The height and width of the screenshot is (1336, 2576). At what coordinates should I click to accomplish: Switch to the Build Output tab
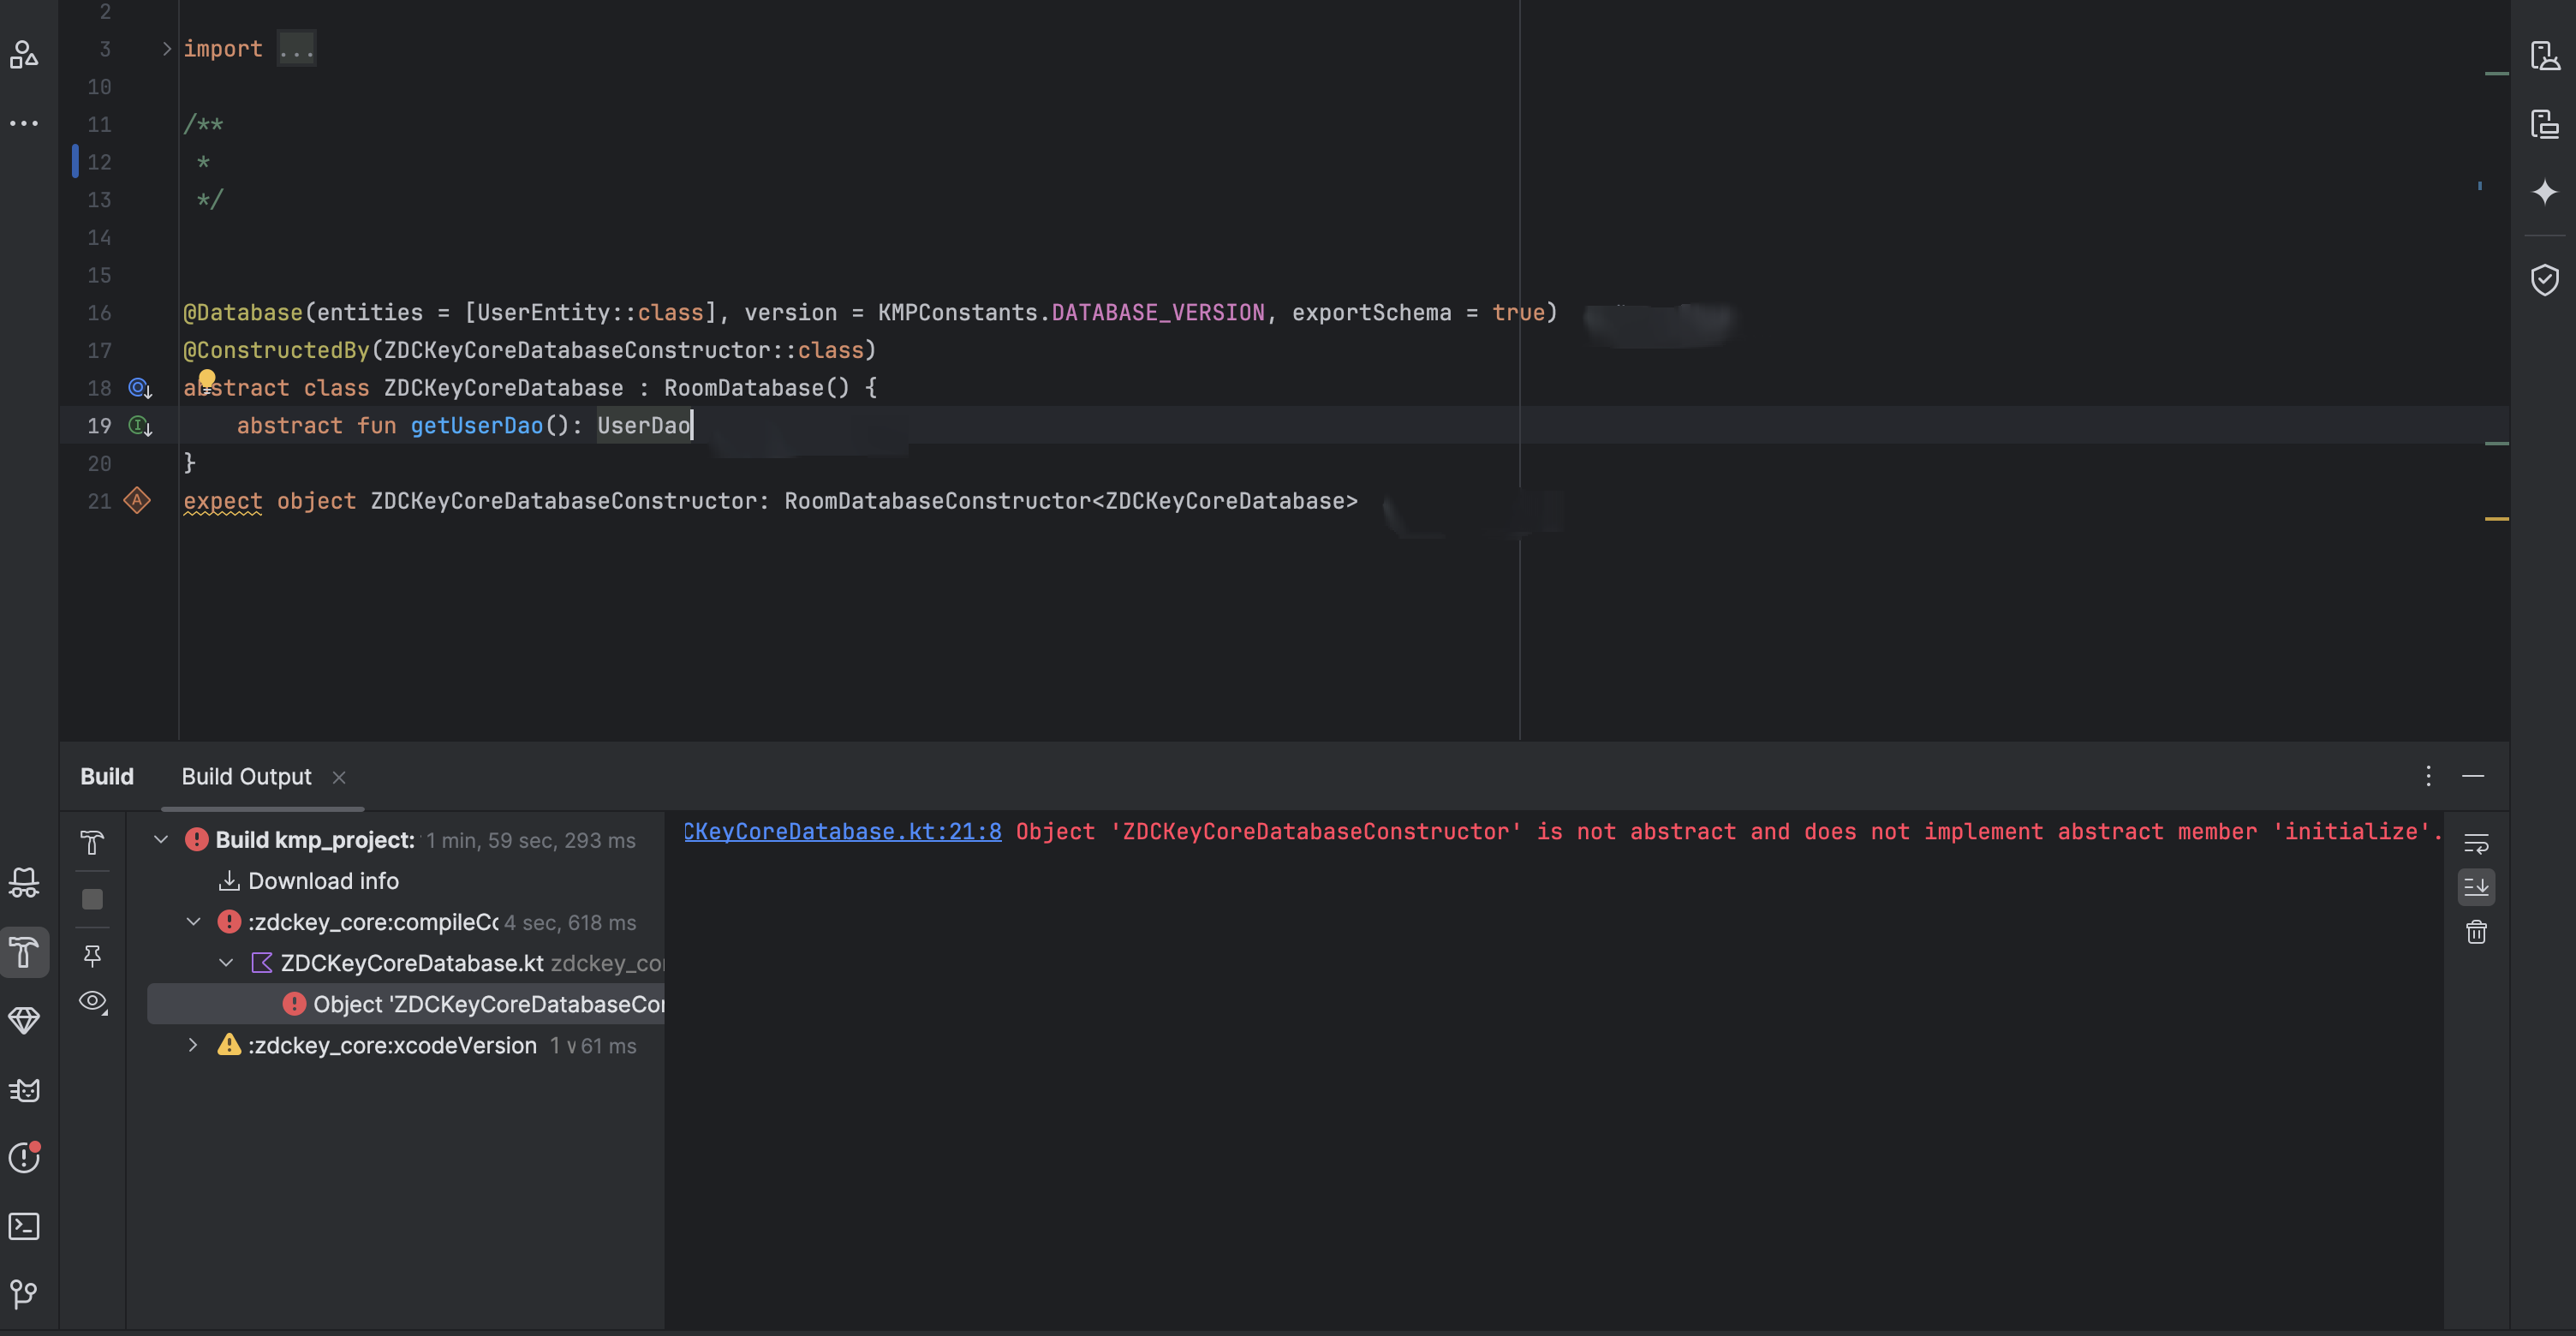point(246,777)
